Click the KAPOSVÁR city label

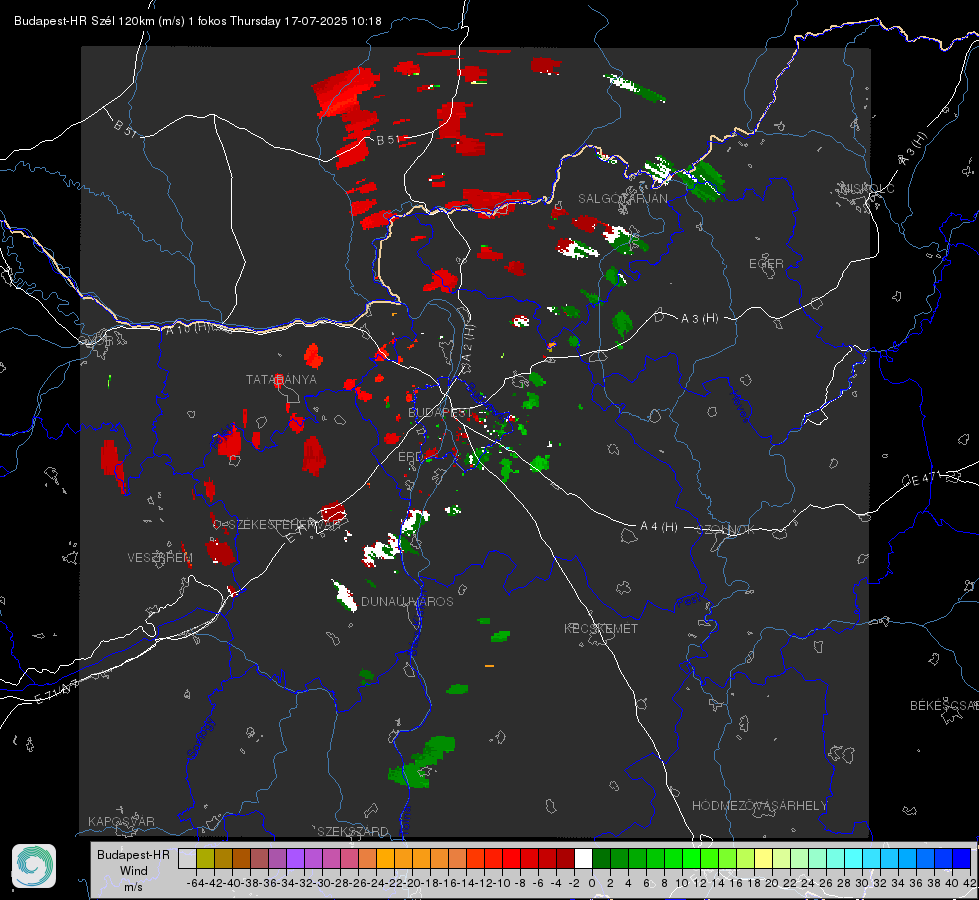coord(121,821)
